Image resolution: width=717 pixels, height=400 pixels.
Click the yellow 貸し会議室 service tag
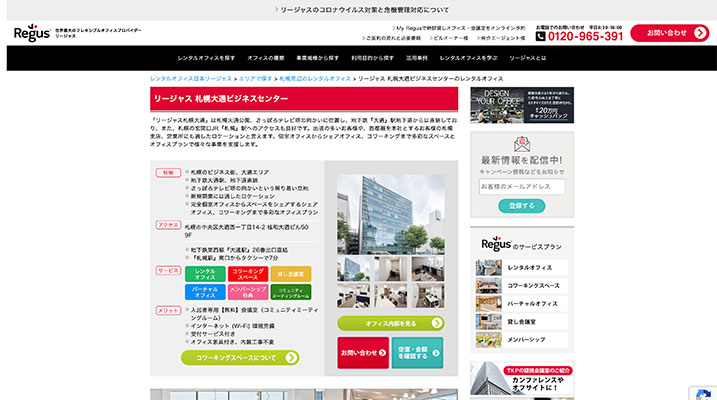291,274
